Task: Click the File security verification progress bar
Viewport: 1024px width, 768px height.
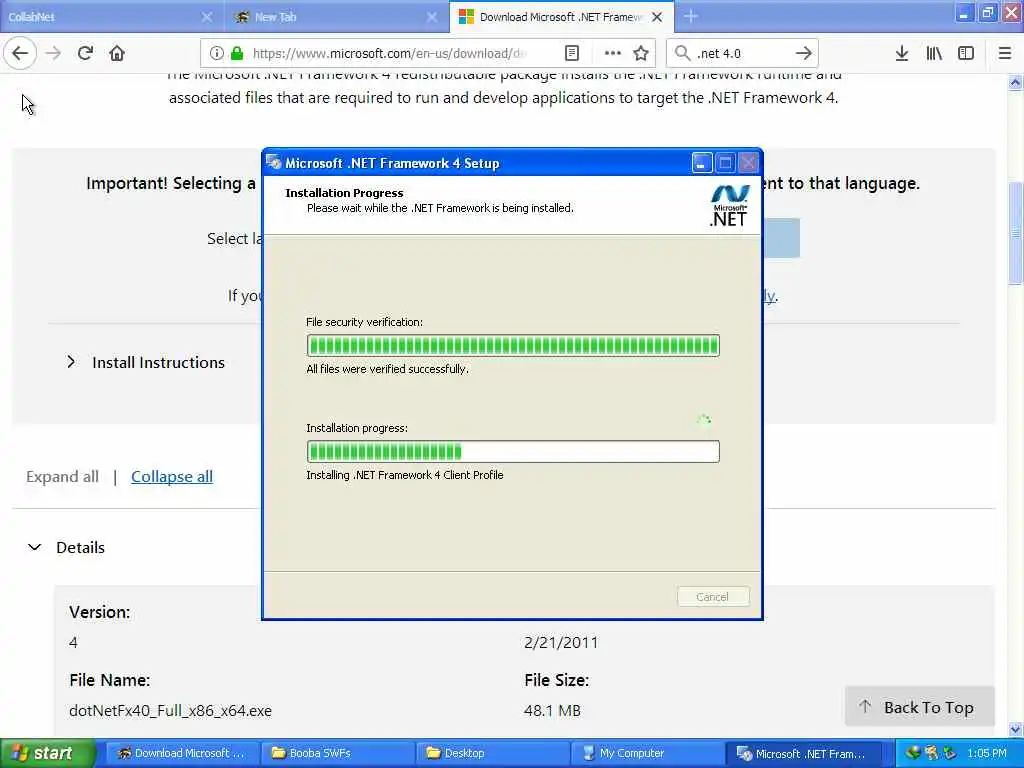Action: point(513,345)
